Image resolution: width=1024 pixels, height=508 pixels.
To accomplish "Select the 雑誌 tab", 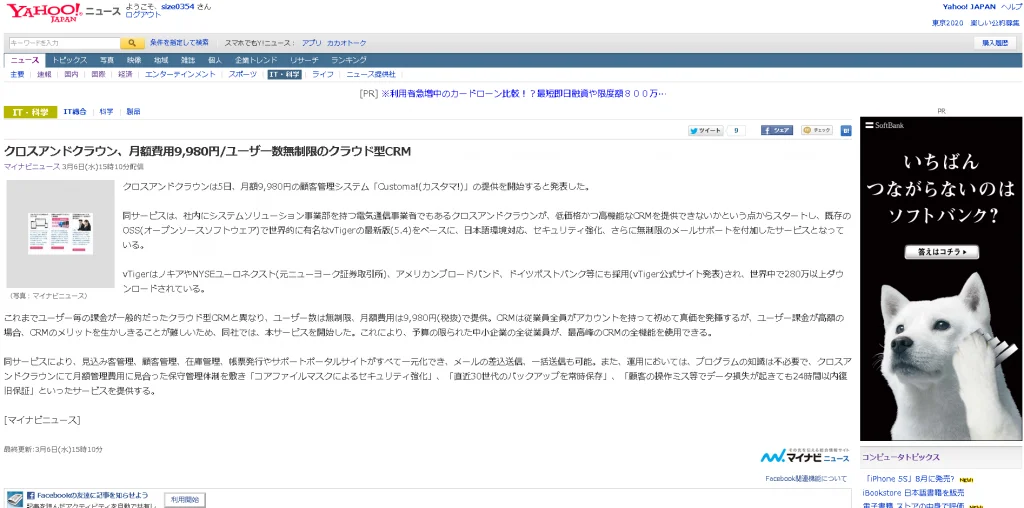I will [x=188, y=60].
